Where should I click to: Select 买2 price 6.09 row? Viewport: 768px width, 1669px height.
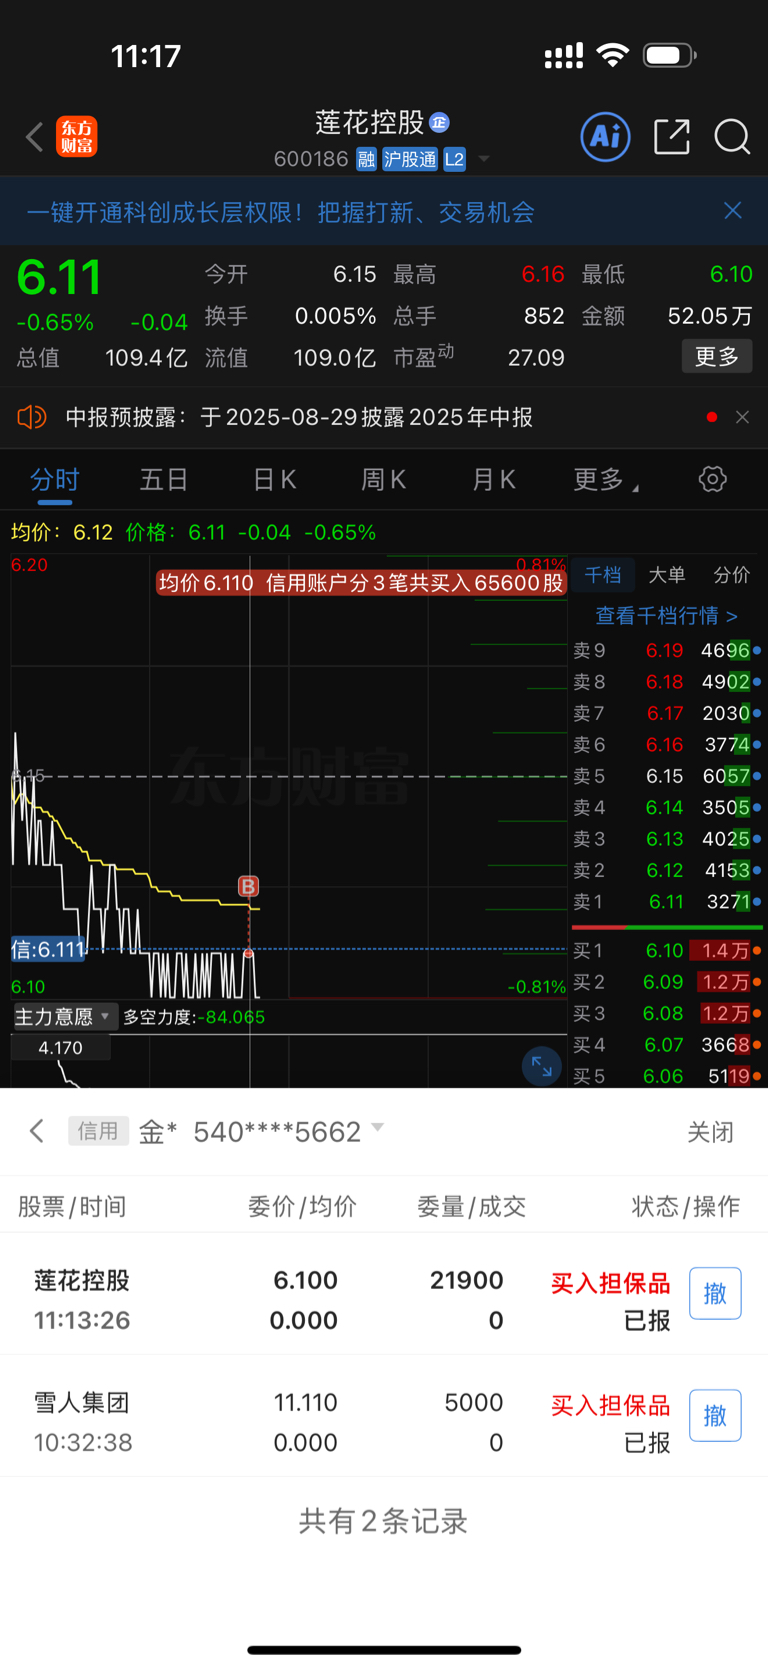coord(667,982)
